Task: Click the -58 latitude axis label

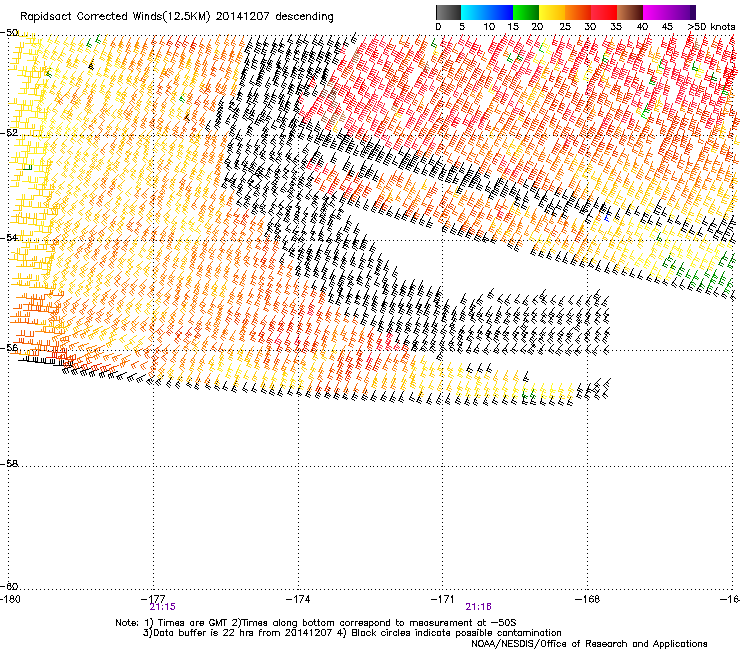Action: [9, 464]
